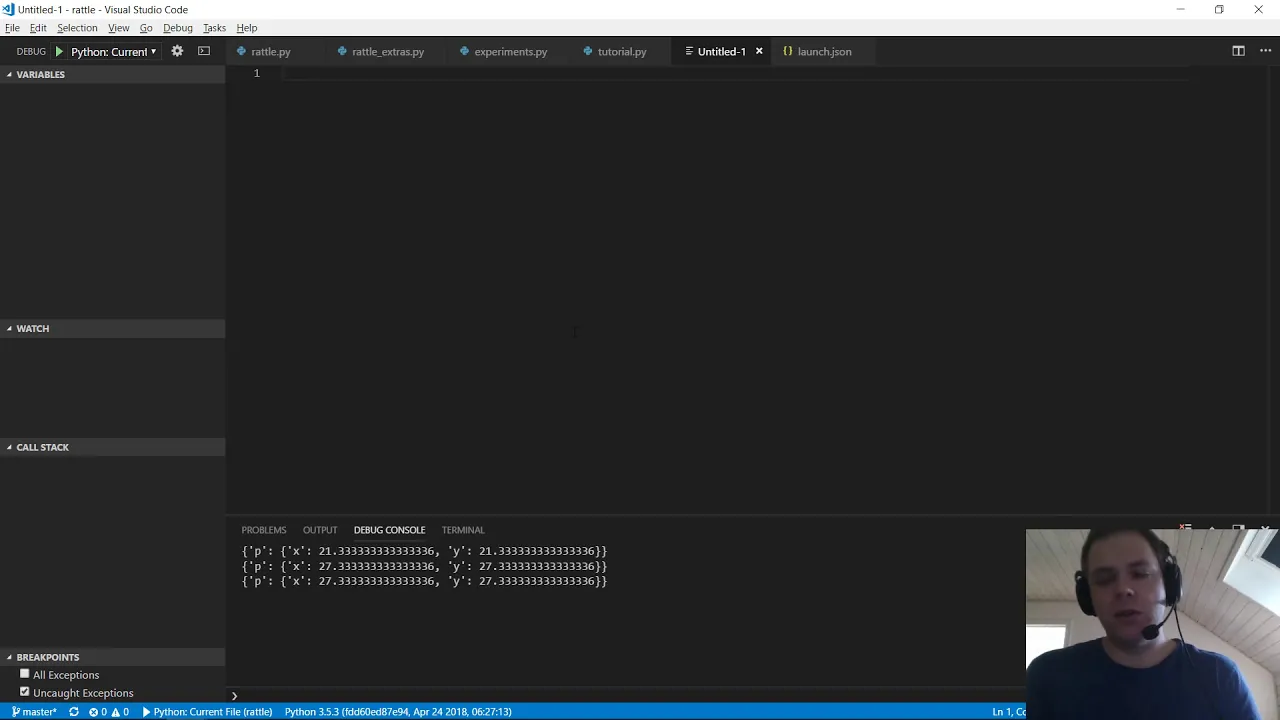Open the debug configuration dropdown Python: Current
This screenshot has height=720, width=1280.
pos(114,52)
